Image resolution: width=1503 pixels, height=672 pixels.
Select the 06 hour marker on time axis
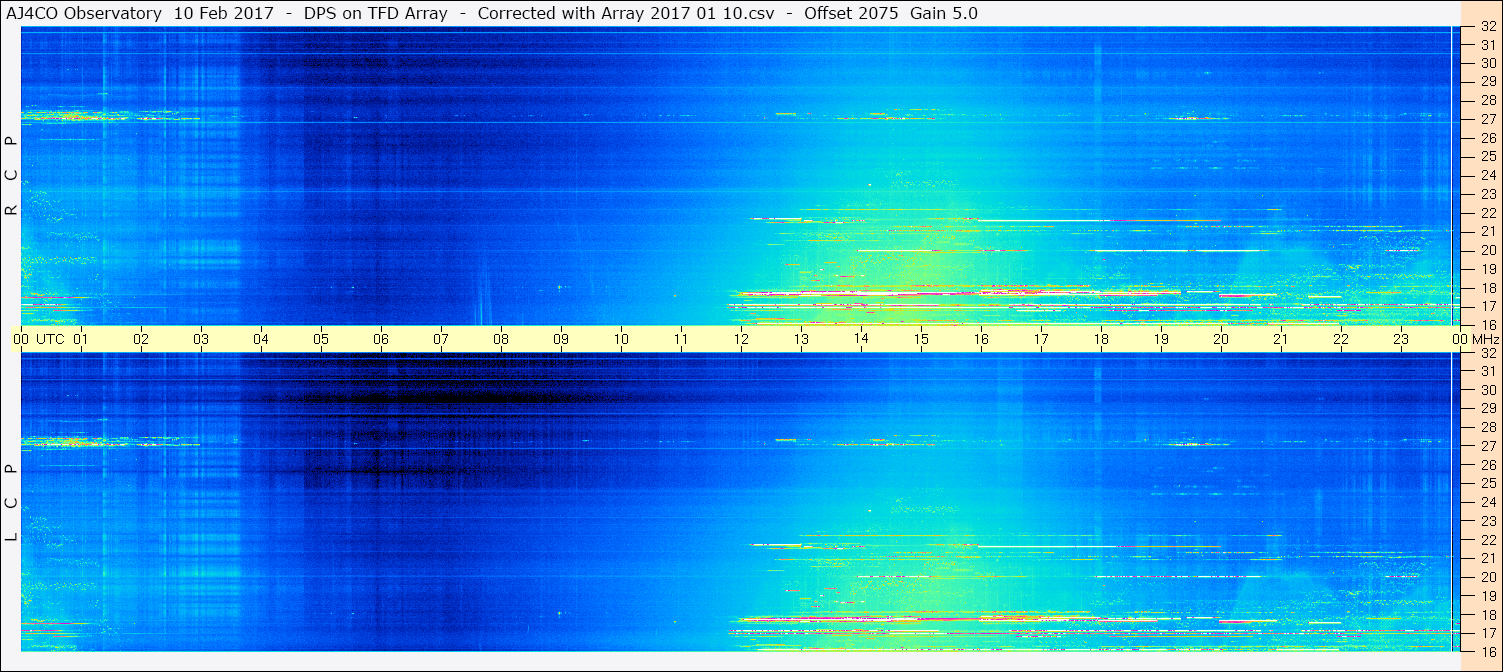(x=381, y=339)
